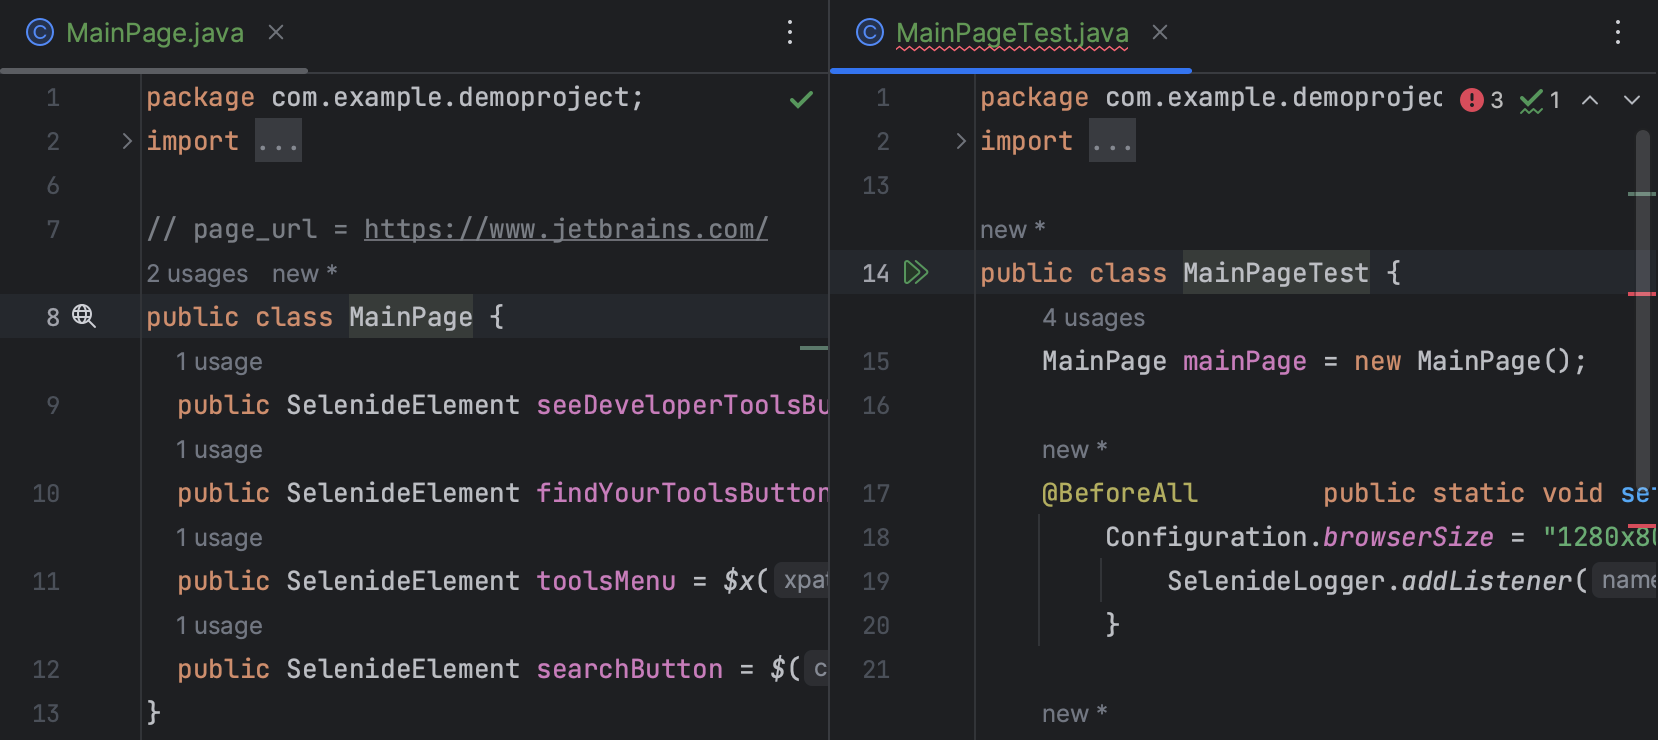This screenshot has height=740, width=1658.
Task: Click the right editor vertical scrollbar
Action: [1643, 300]
